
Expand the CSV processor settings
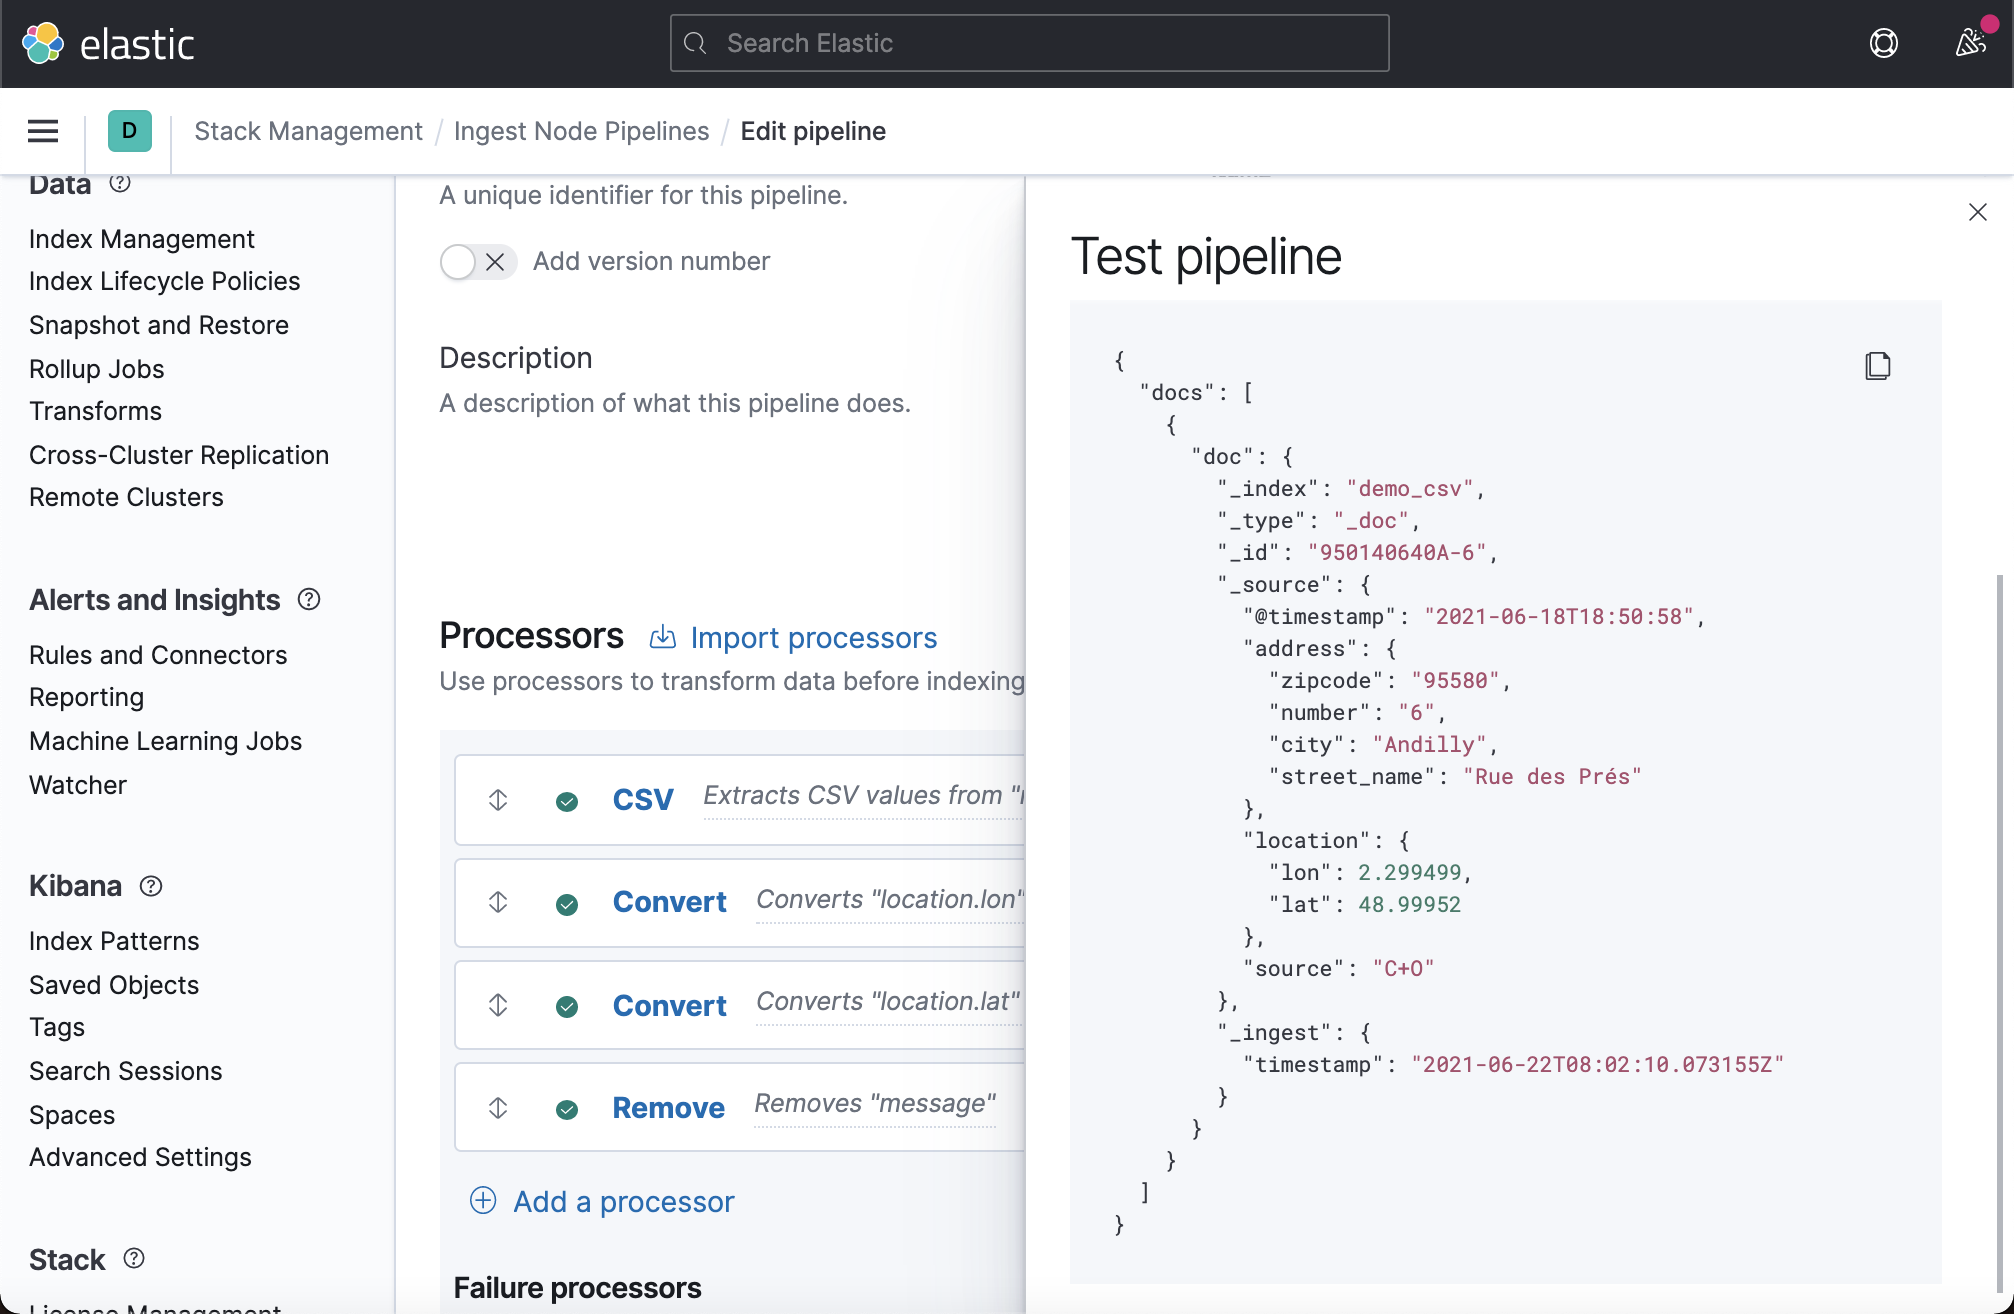(643, 800)
